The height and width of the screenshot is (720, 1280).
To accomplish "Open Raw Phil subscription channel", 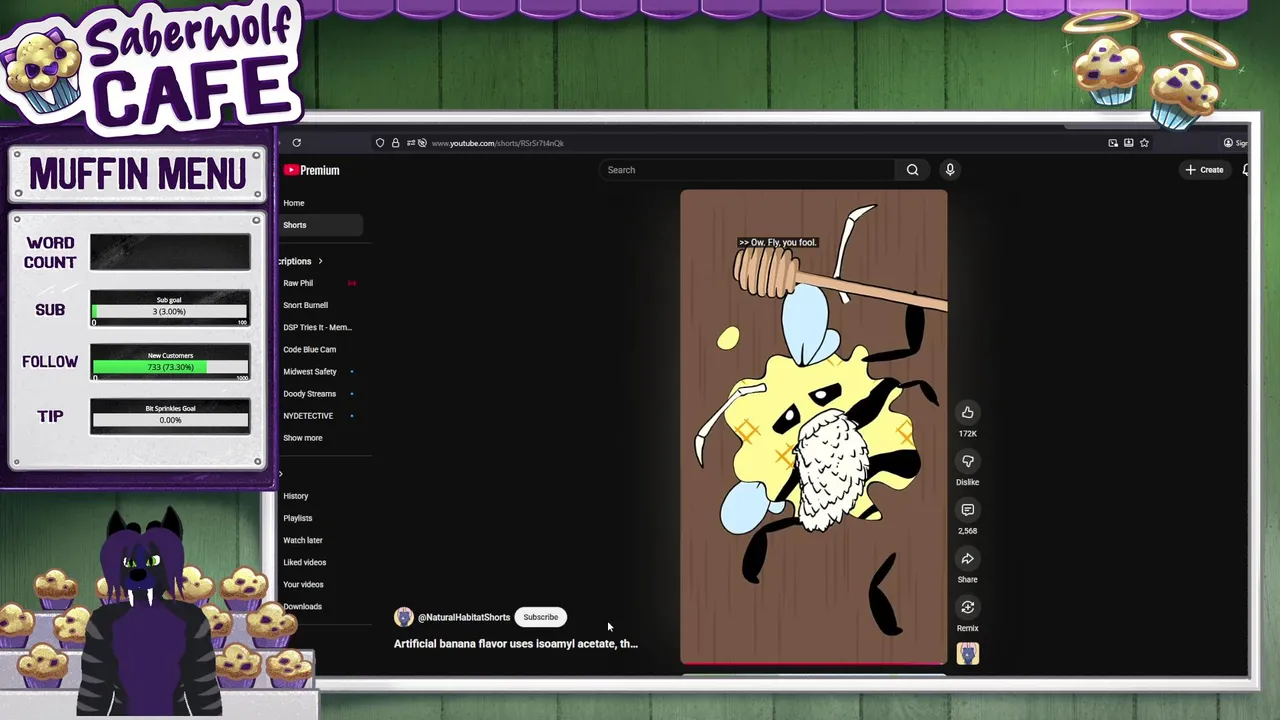I will 298,283.
